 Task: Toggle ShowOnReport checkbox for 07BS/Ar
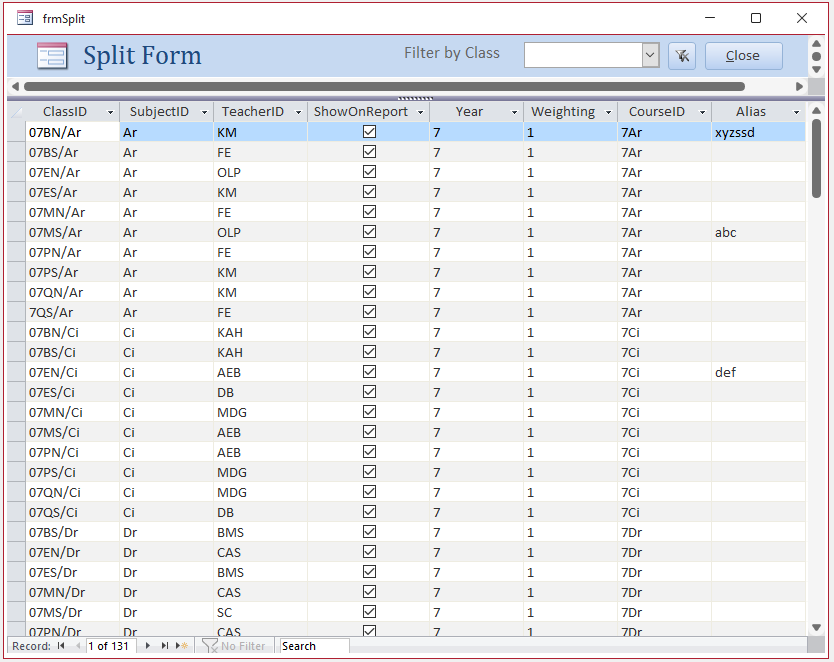369,152
